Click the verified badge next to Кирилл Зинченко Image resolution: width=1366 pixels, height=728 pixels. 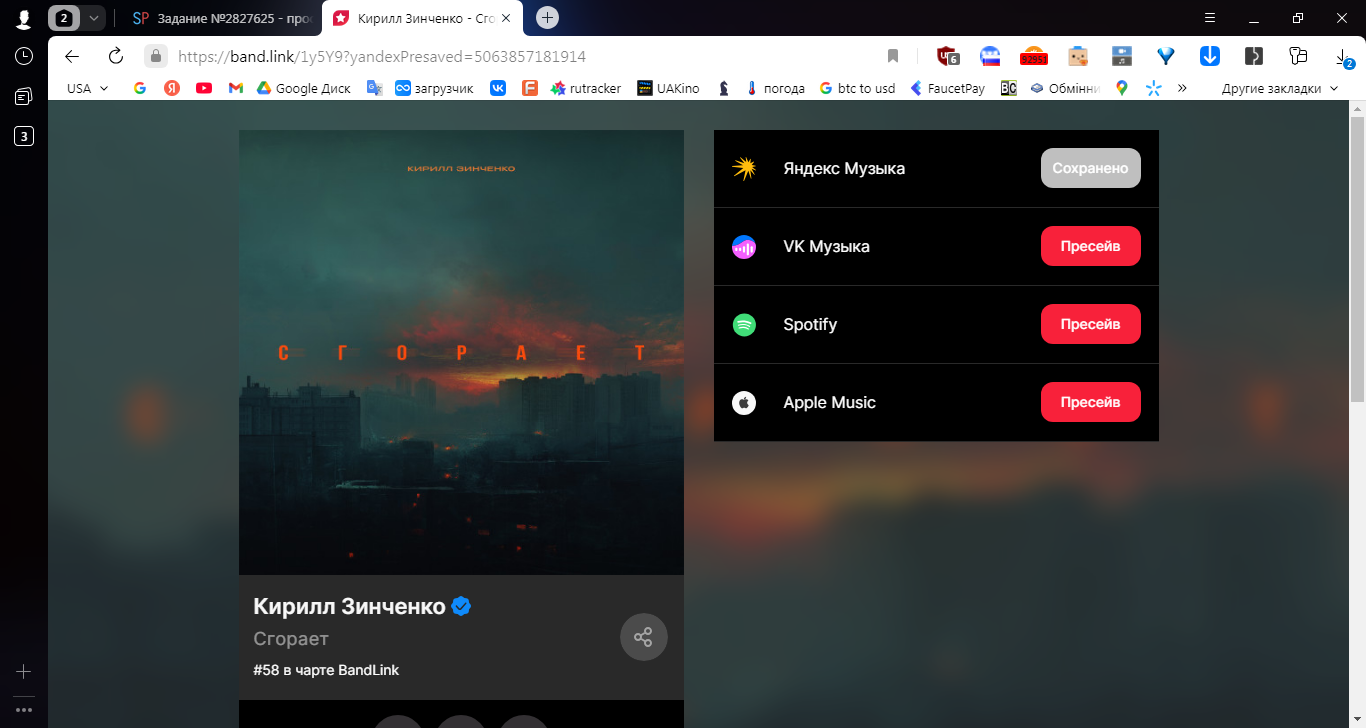coord(461,605)
